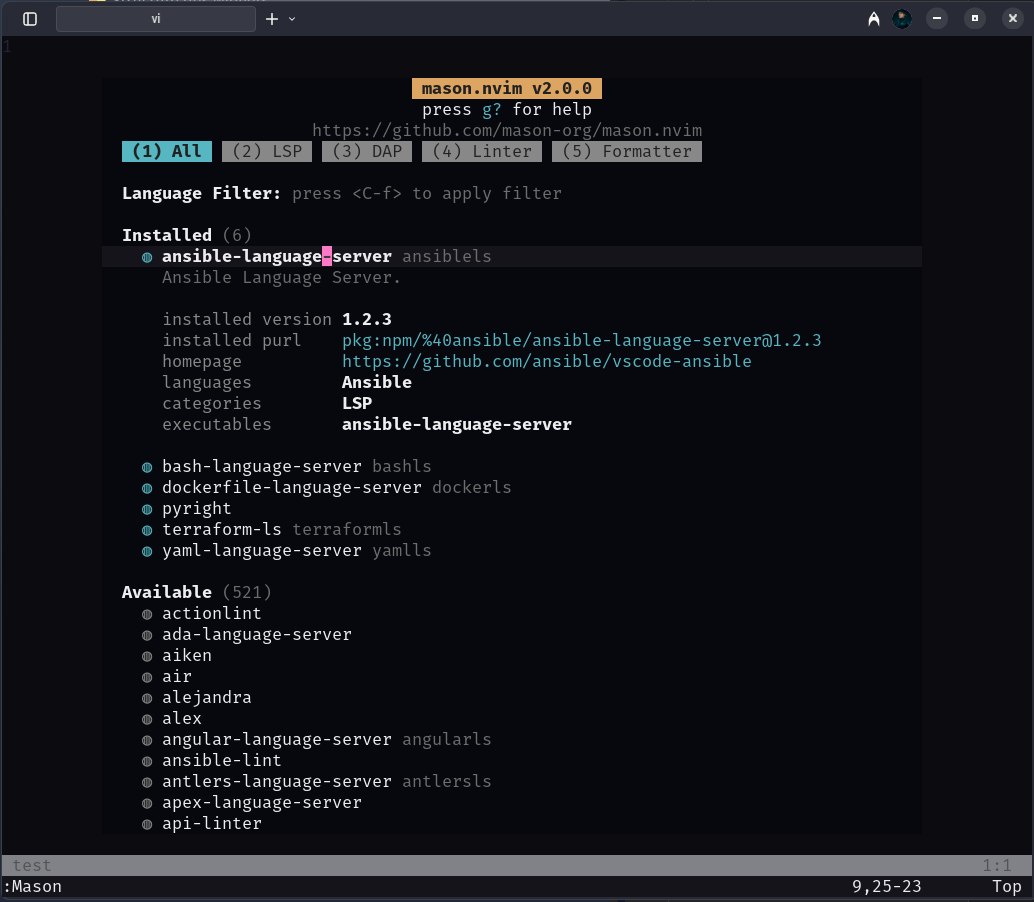Select the aiken package name
The image size is (1034, 902).
tap(187, 655)
